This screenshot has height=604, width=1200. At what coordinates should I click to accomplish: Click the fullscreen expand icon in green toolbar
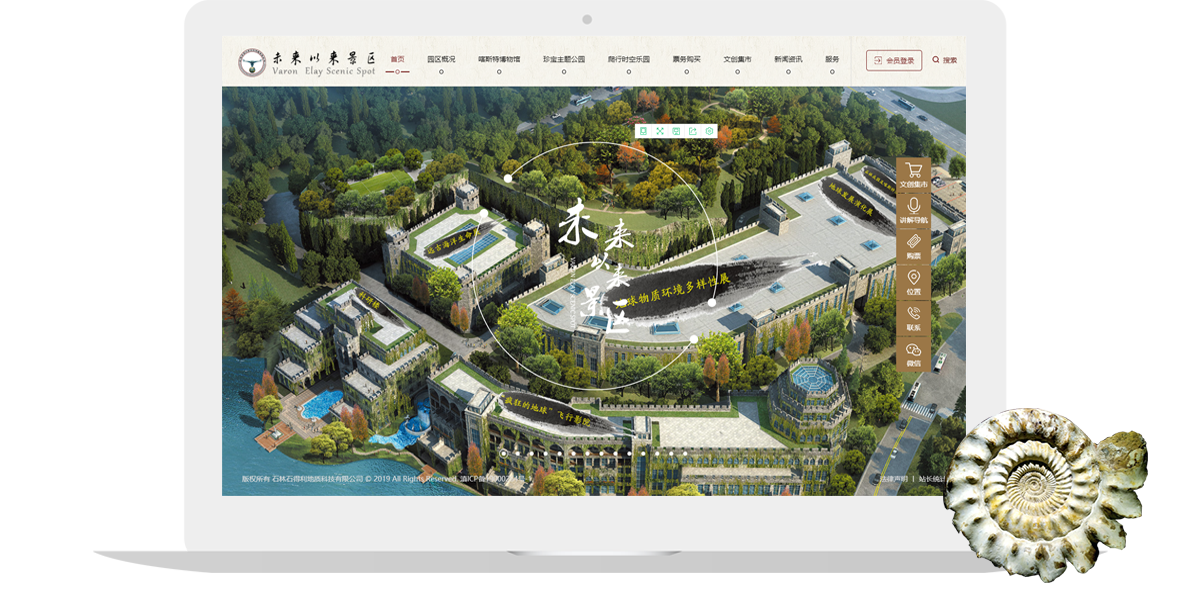[660, 131]
